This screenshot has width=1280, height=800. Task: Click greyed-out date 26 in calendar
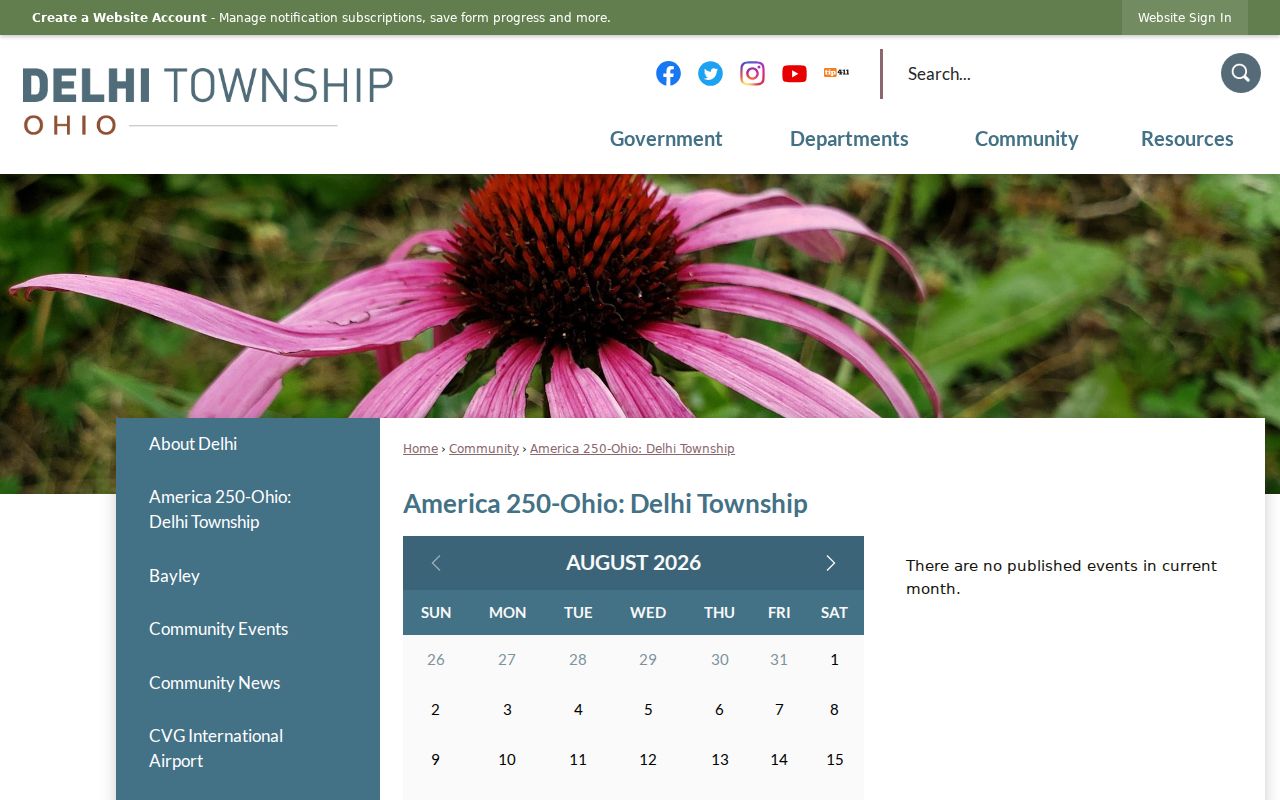click(435, 660)
